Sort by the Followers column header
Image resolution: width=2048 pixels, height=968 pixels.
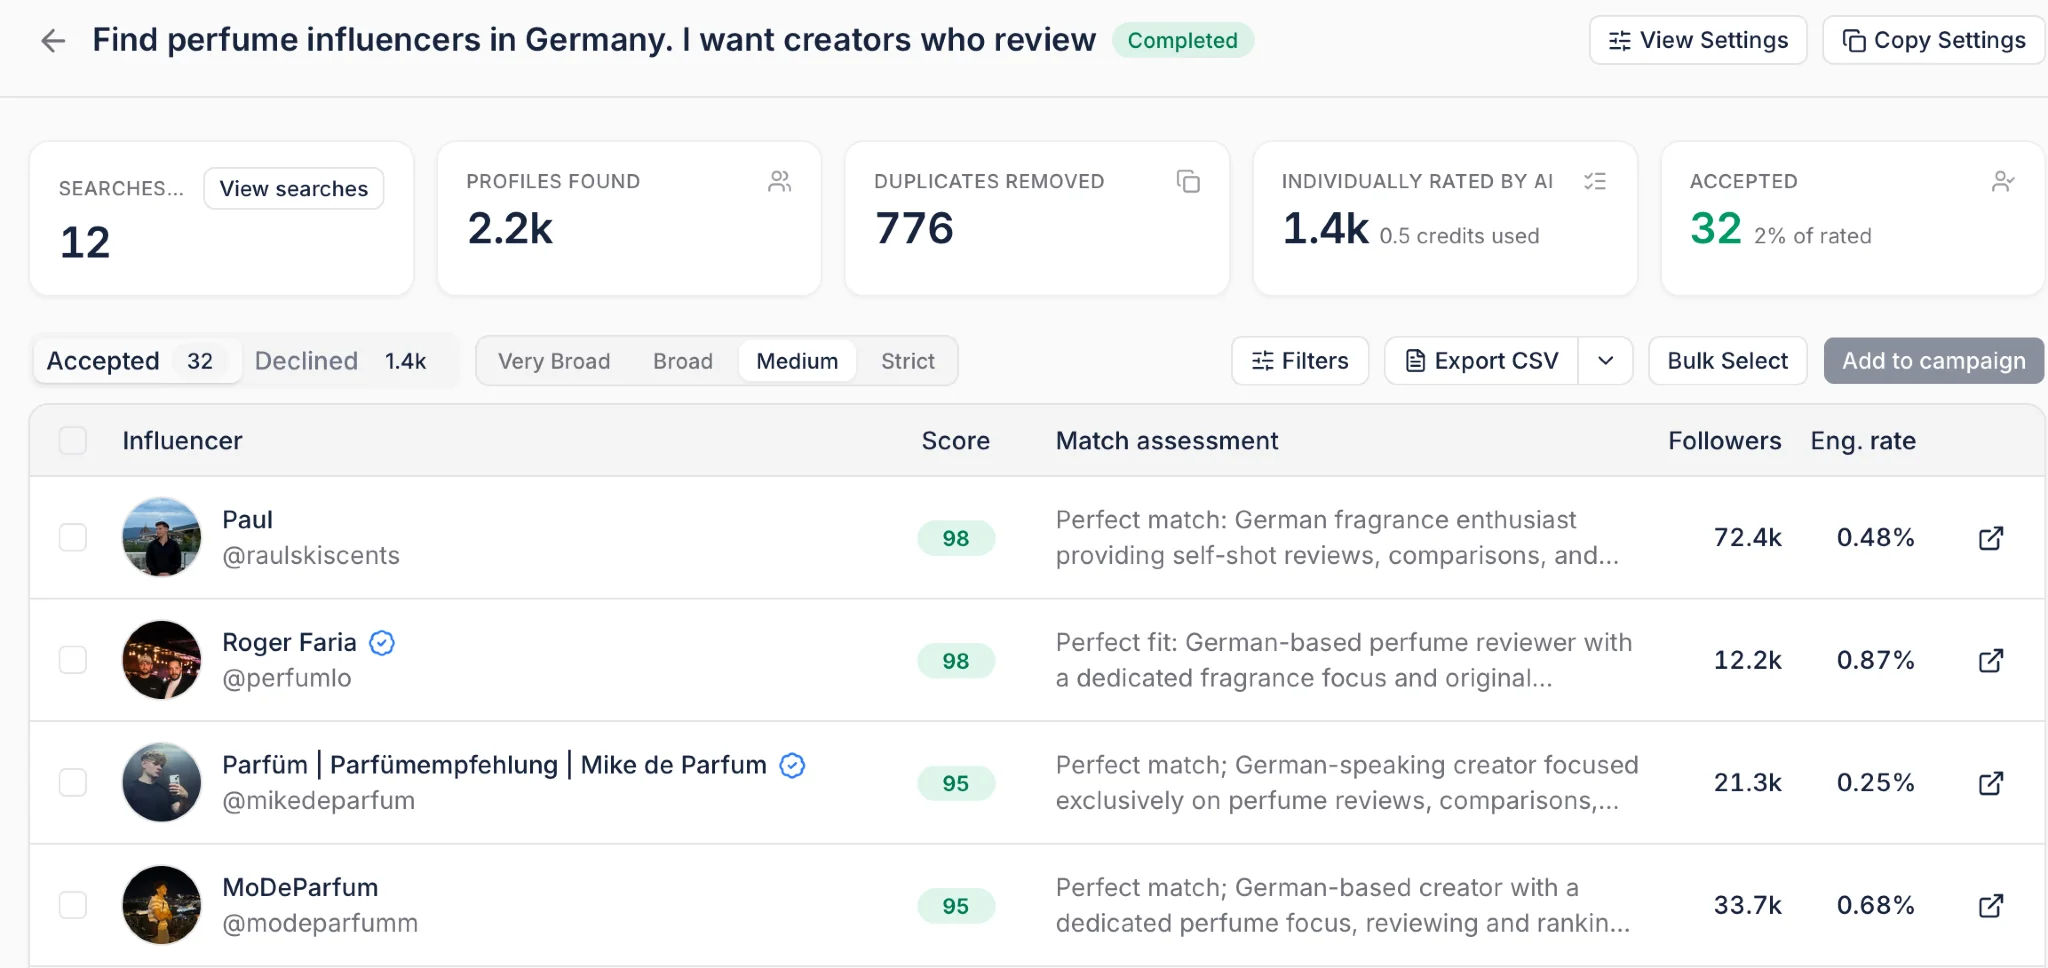click(1725, 441)
